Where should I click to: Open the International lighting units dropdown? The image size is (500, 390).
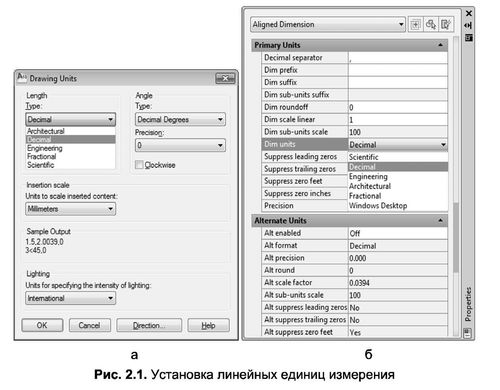[71, 298]
